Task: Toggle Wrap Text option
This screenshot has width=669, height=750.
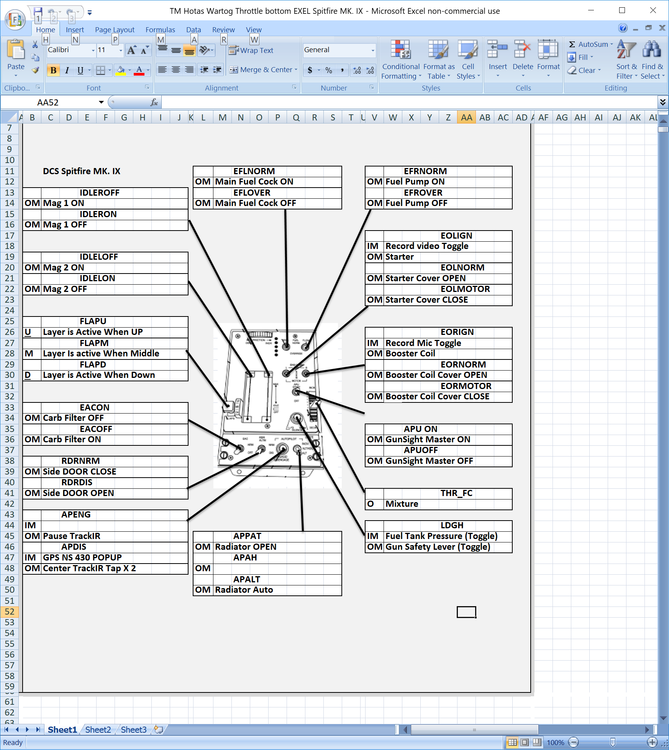Action: pyautogui.click(x=251, y=50)
